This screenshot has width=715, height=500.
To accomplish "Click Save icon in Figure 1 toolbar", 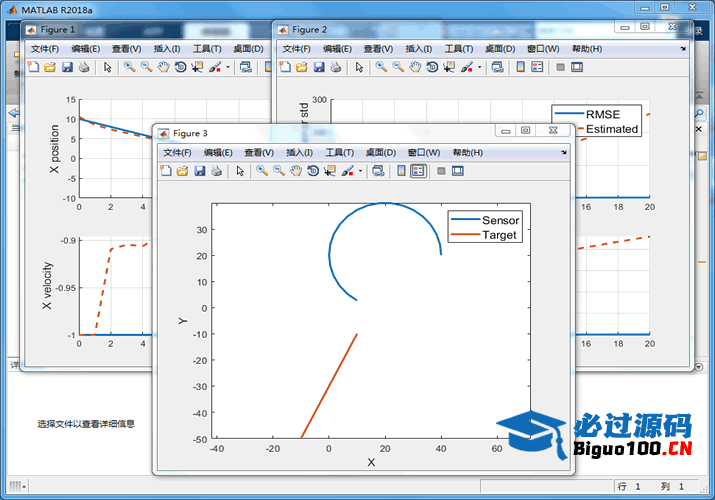I will point(67,67).
